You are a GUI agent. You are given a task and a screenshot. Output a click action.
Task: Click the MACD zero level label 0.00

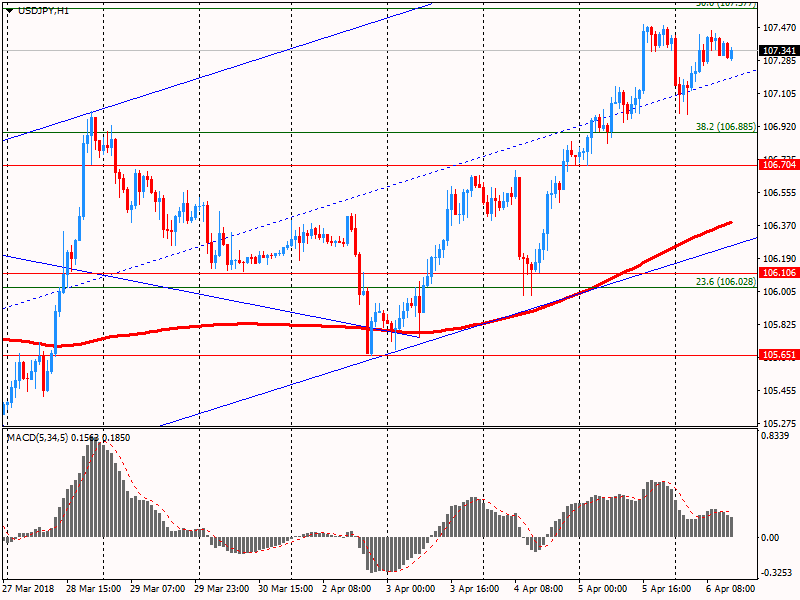(770, 538)
